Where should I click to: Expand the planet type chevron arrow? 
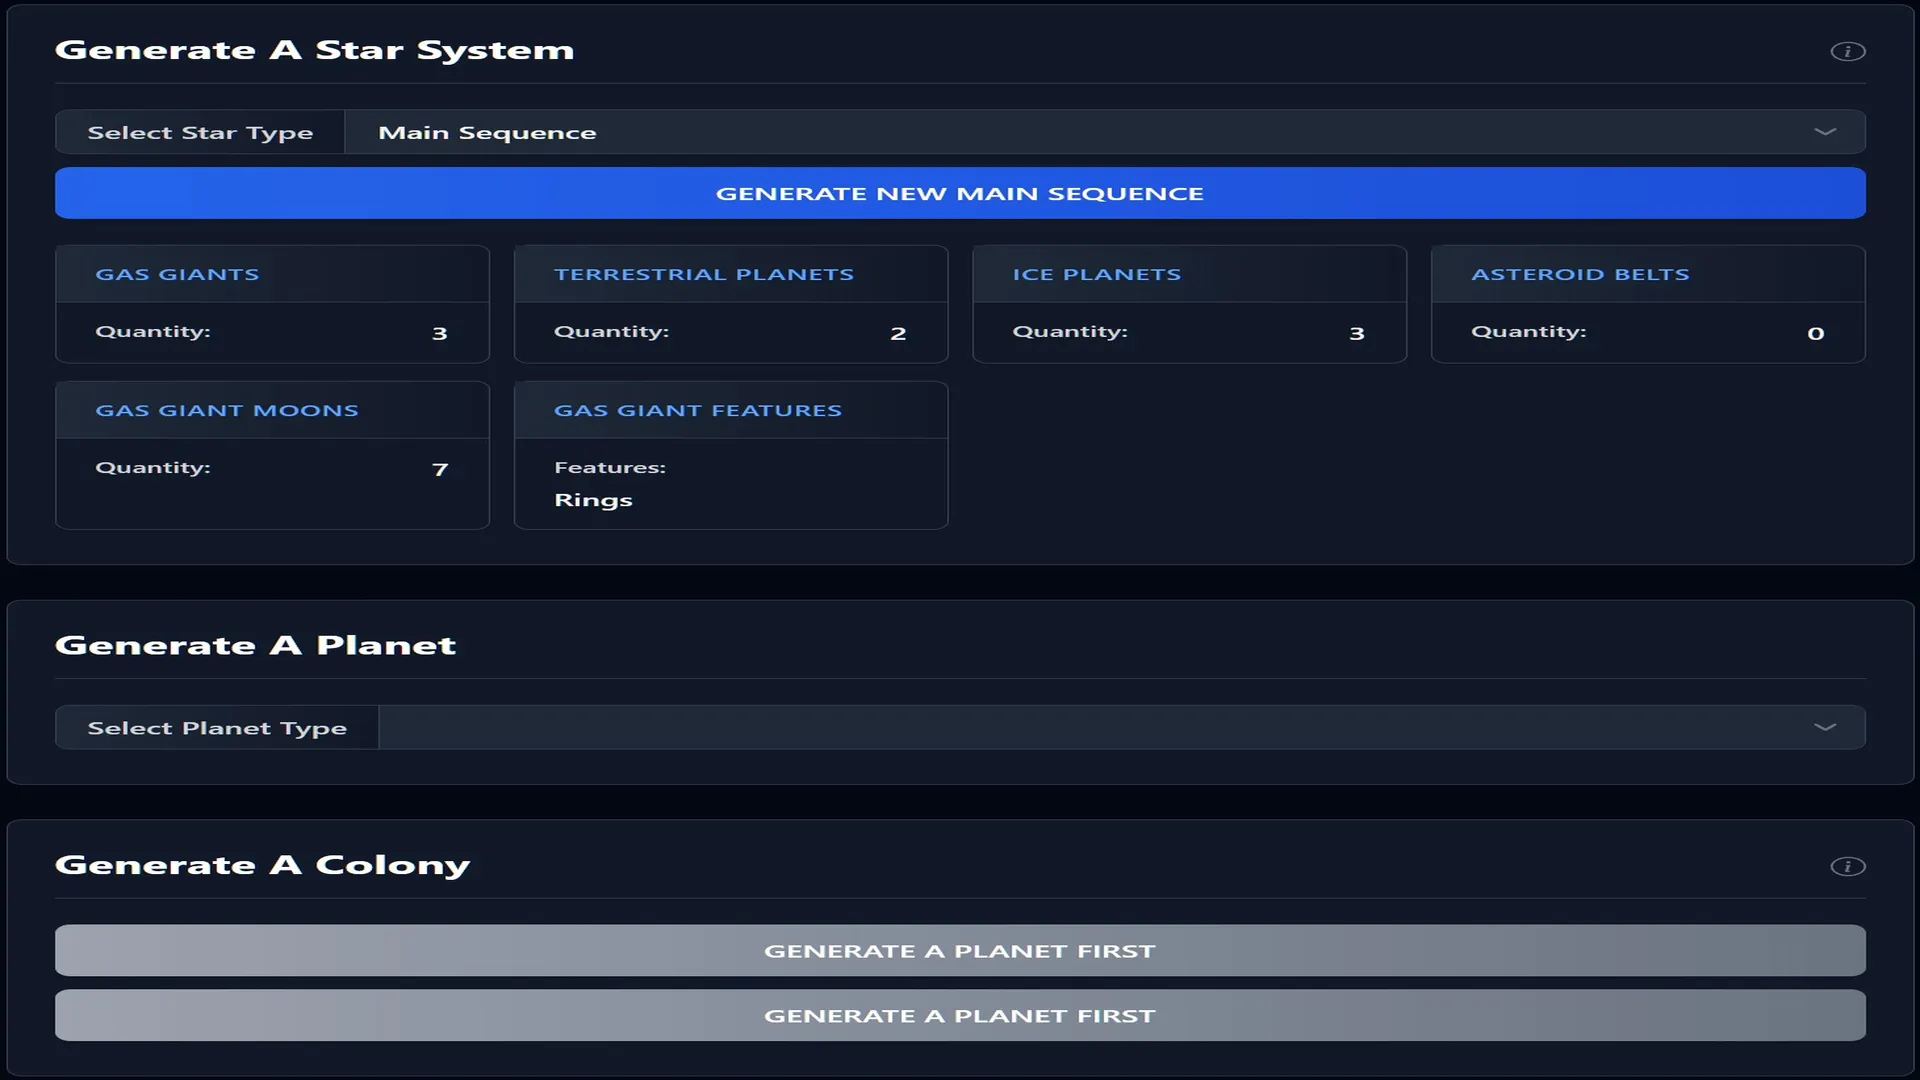point(1825,727)
